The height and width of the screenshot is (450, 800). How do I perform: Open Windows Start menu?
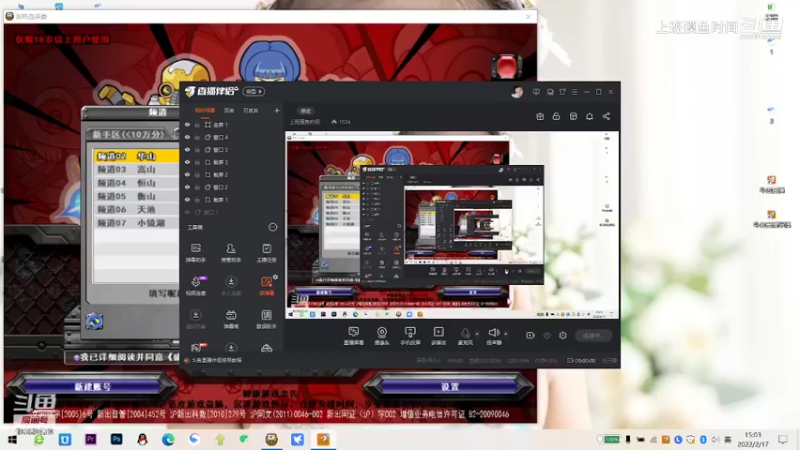coord(12,440)
